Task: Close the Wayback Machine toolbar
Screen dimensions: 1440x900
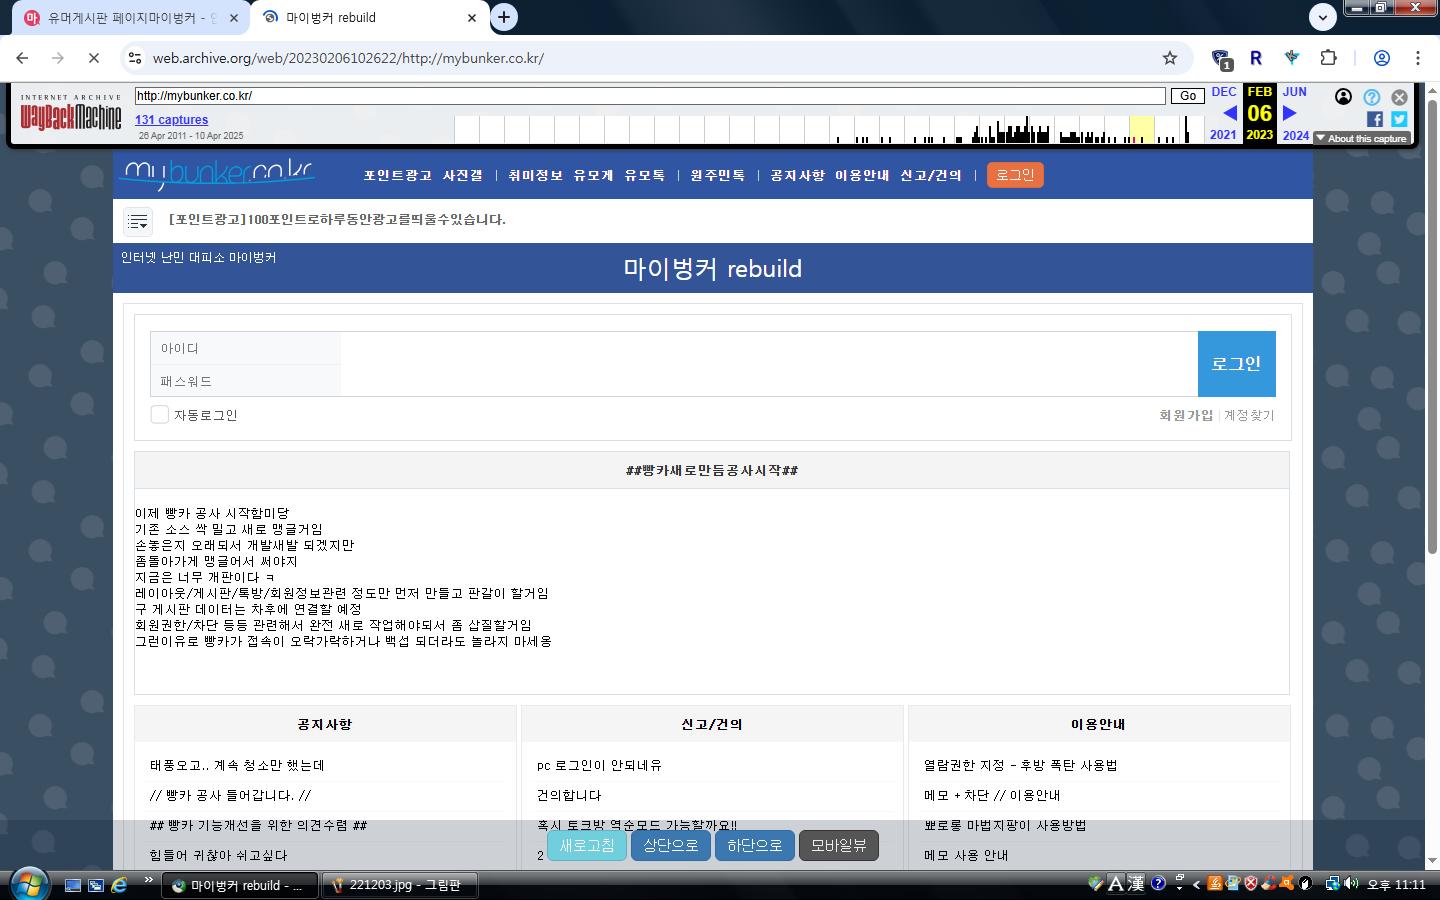Action: click(1399, 97)
